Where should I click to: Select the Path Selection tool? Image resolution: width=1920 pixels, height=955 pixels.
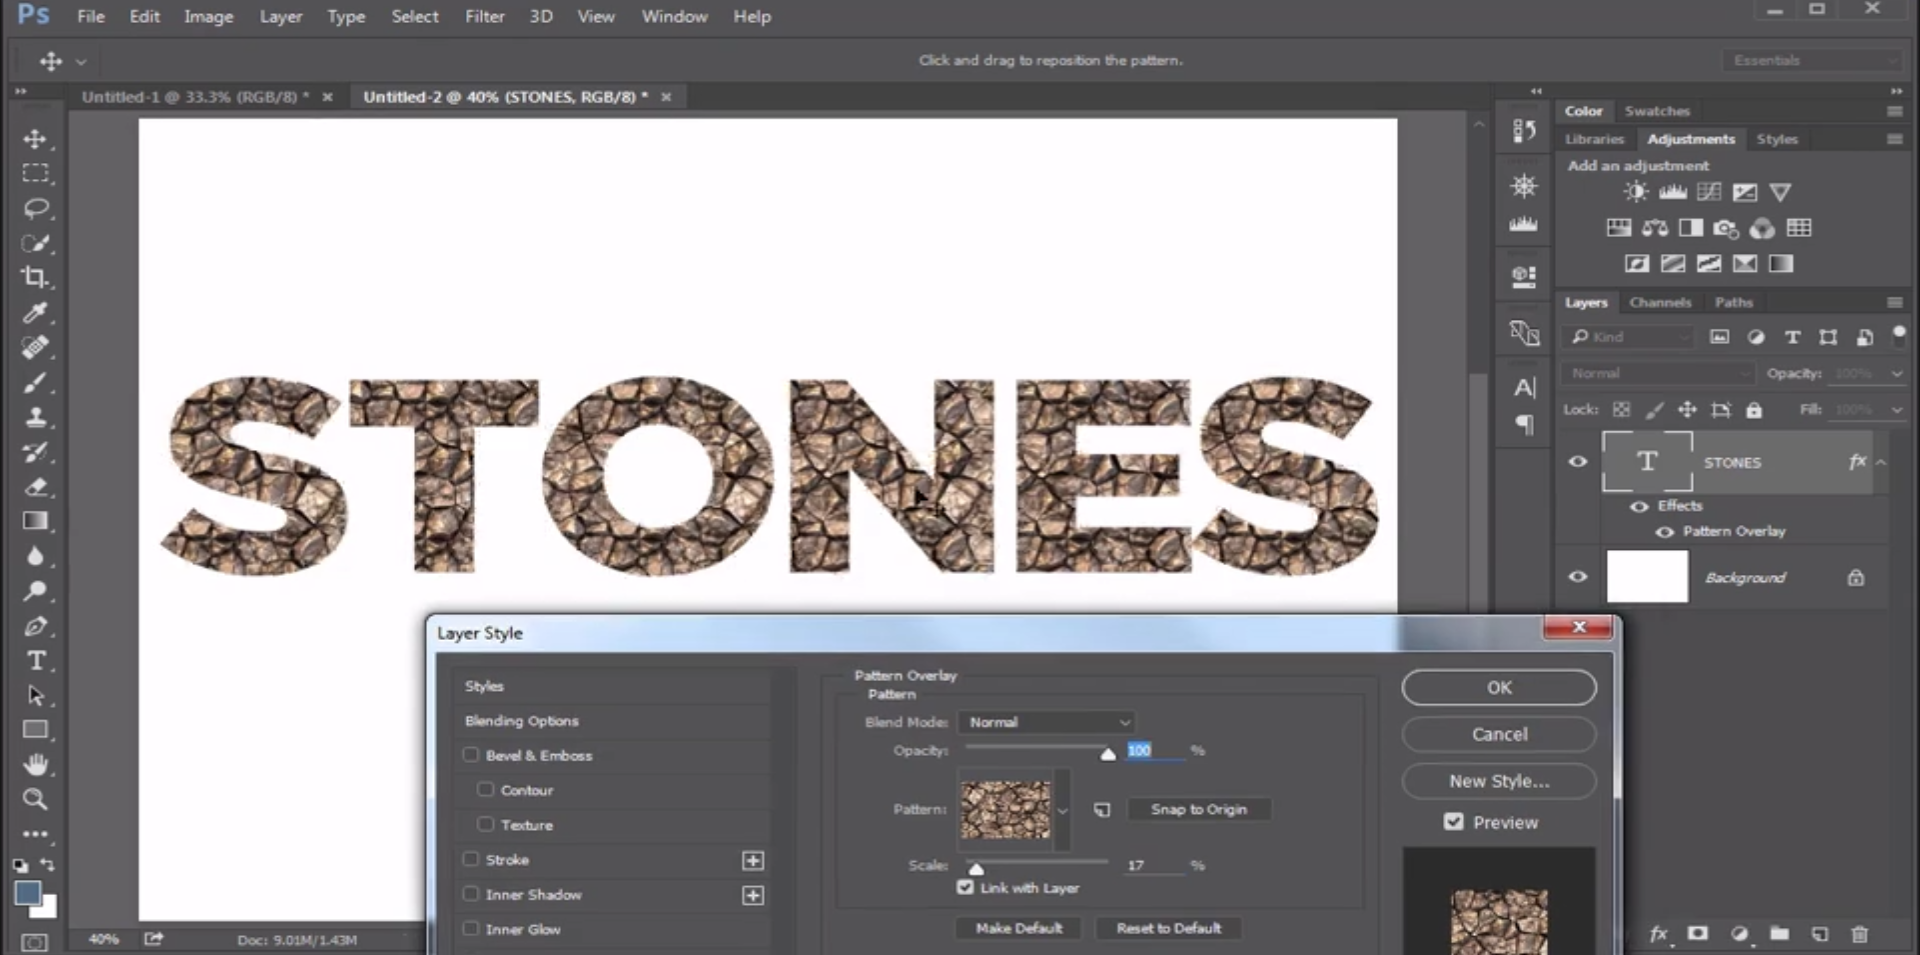(x=35, y=695)
